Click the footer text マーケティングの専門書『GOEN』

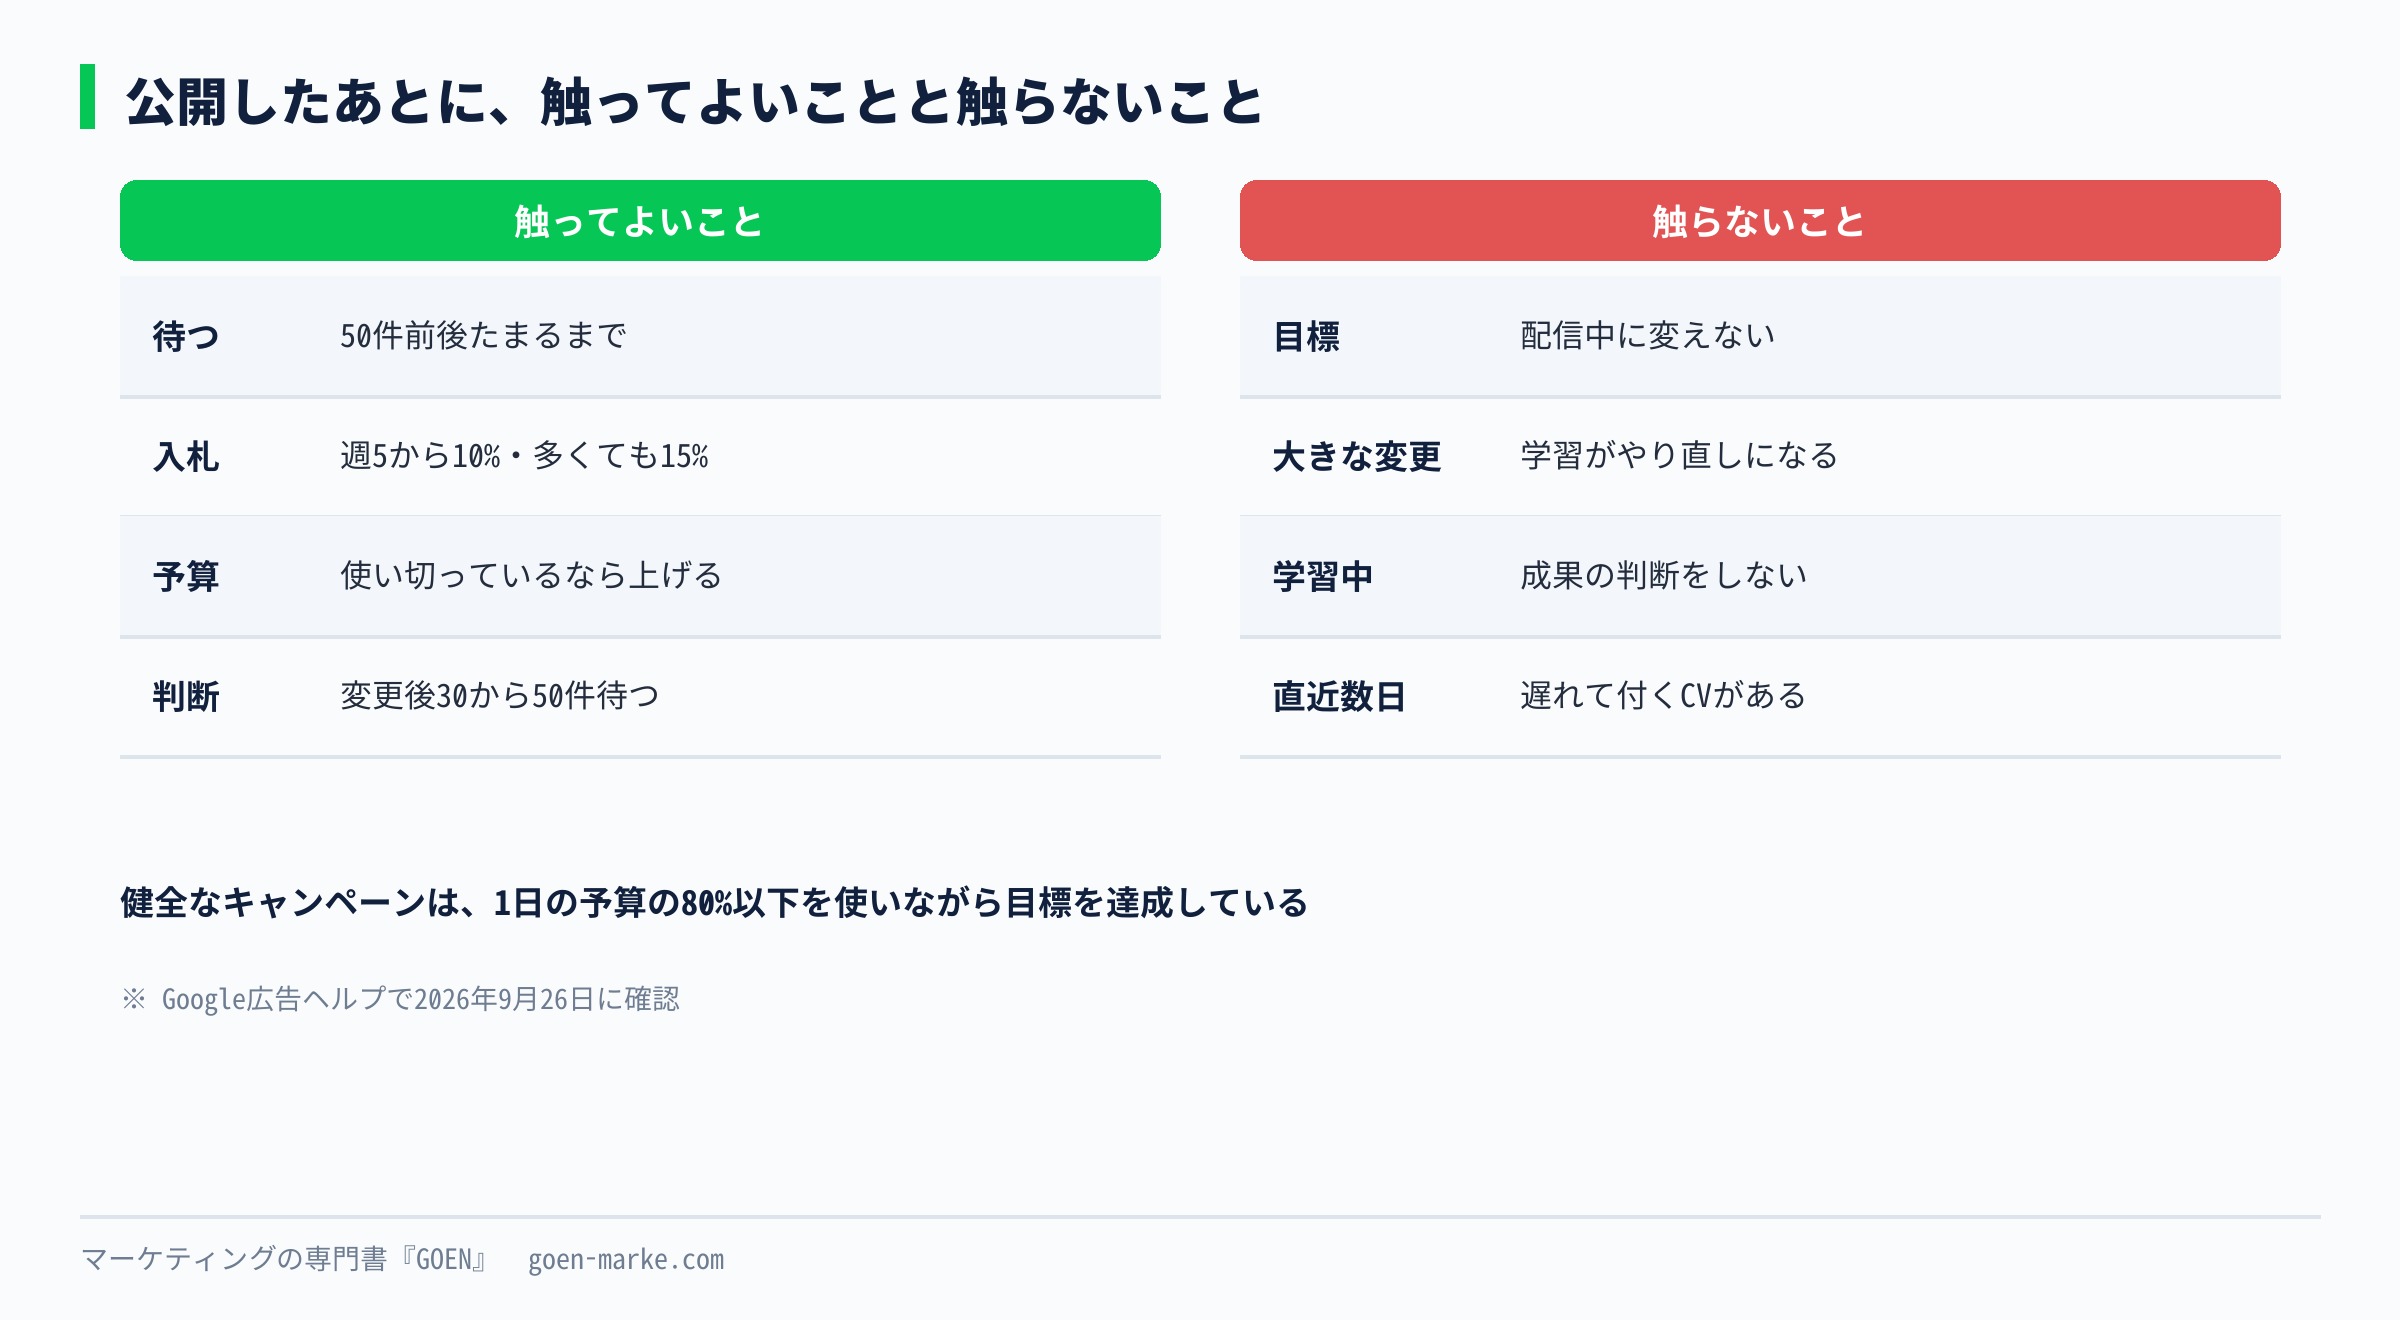click(285, 1259)
